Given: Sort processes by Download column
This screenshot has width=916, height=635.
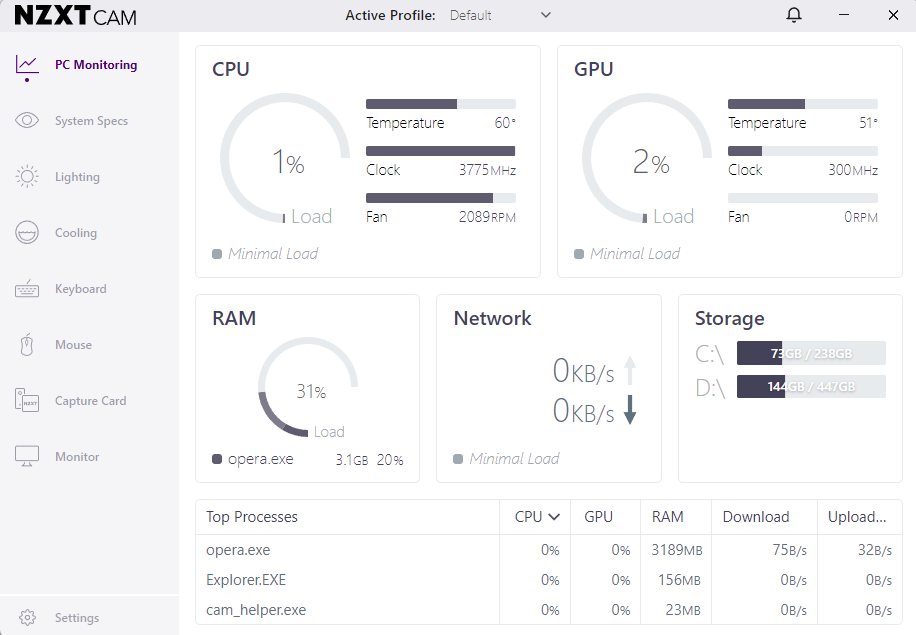Looking at the screenshot, I should 756,517.
